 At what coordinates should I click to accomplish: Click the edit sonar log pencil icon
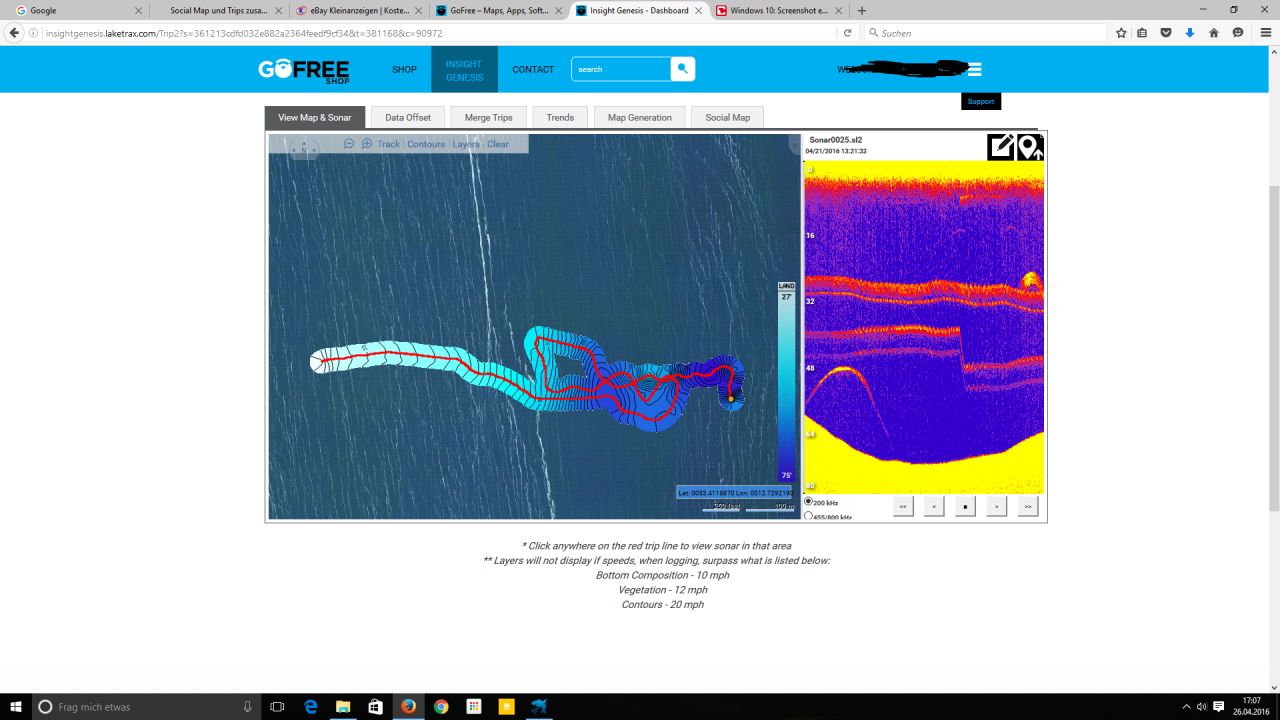point(1001,147)
